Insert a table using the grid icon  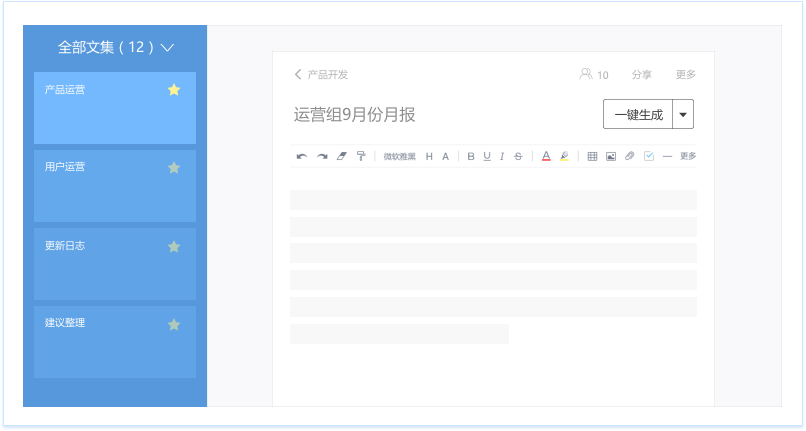(592, 156)
